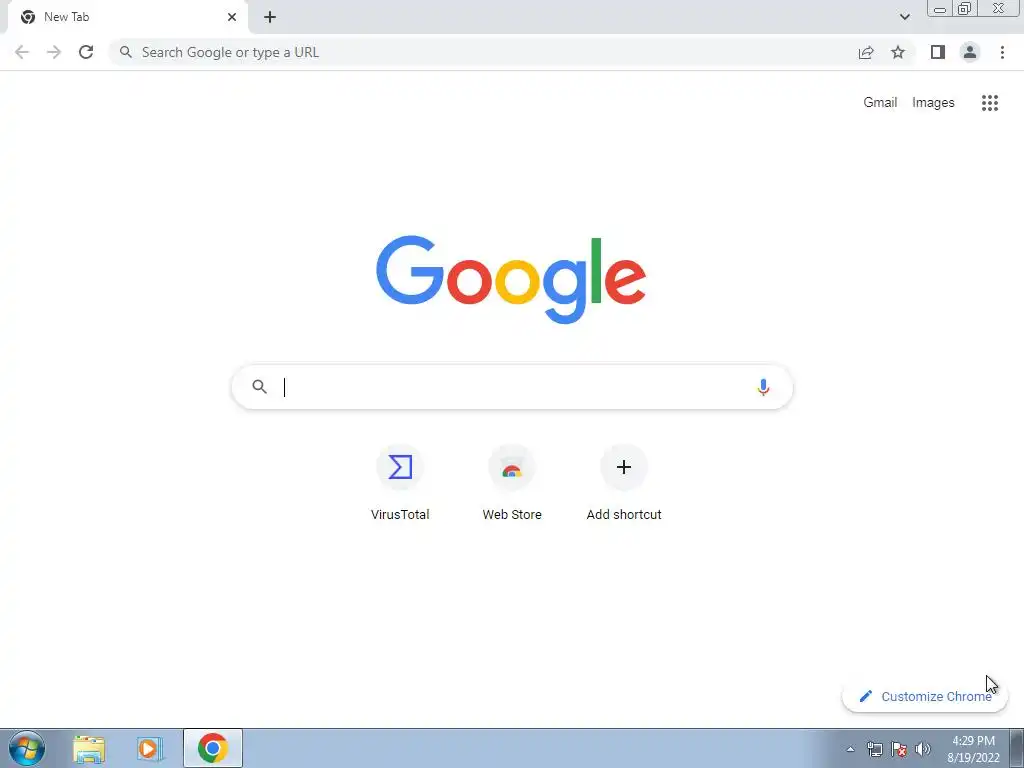The image size is (1024, 768).
Task: Open Chrome's three-dot menu
Action: pyautogui.click(x=1002, y=52)
